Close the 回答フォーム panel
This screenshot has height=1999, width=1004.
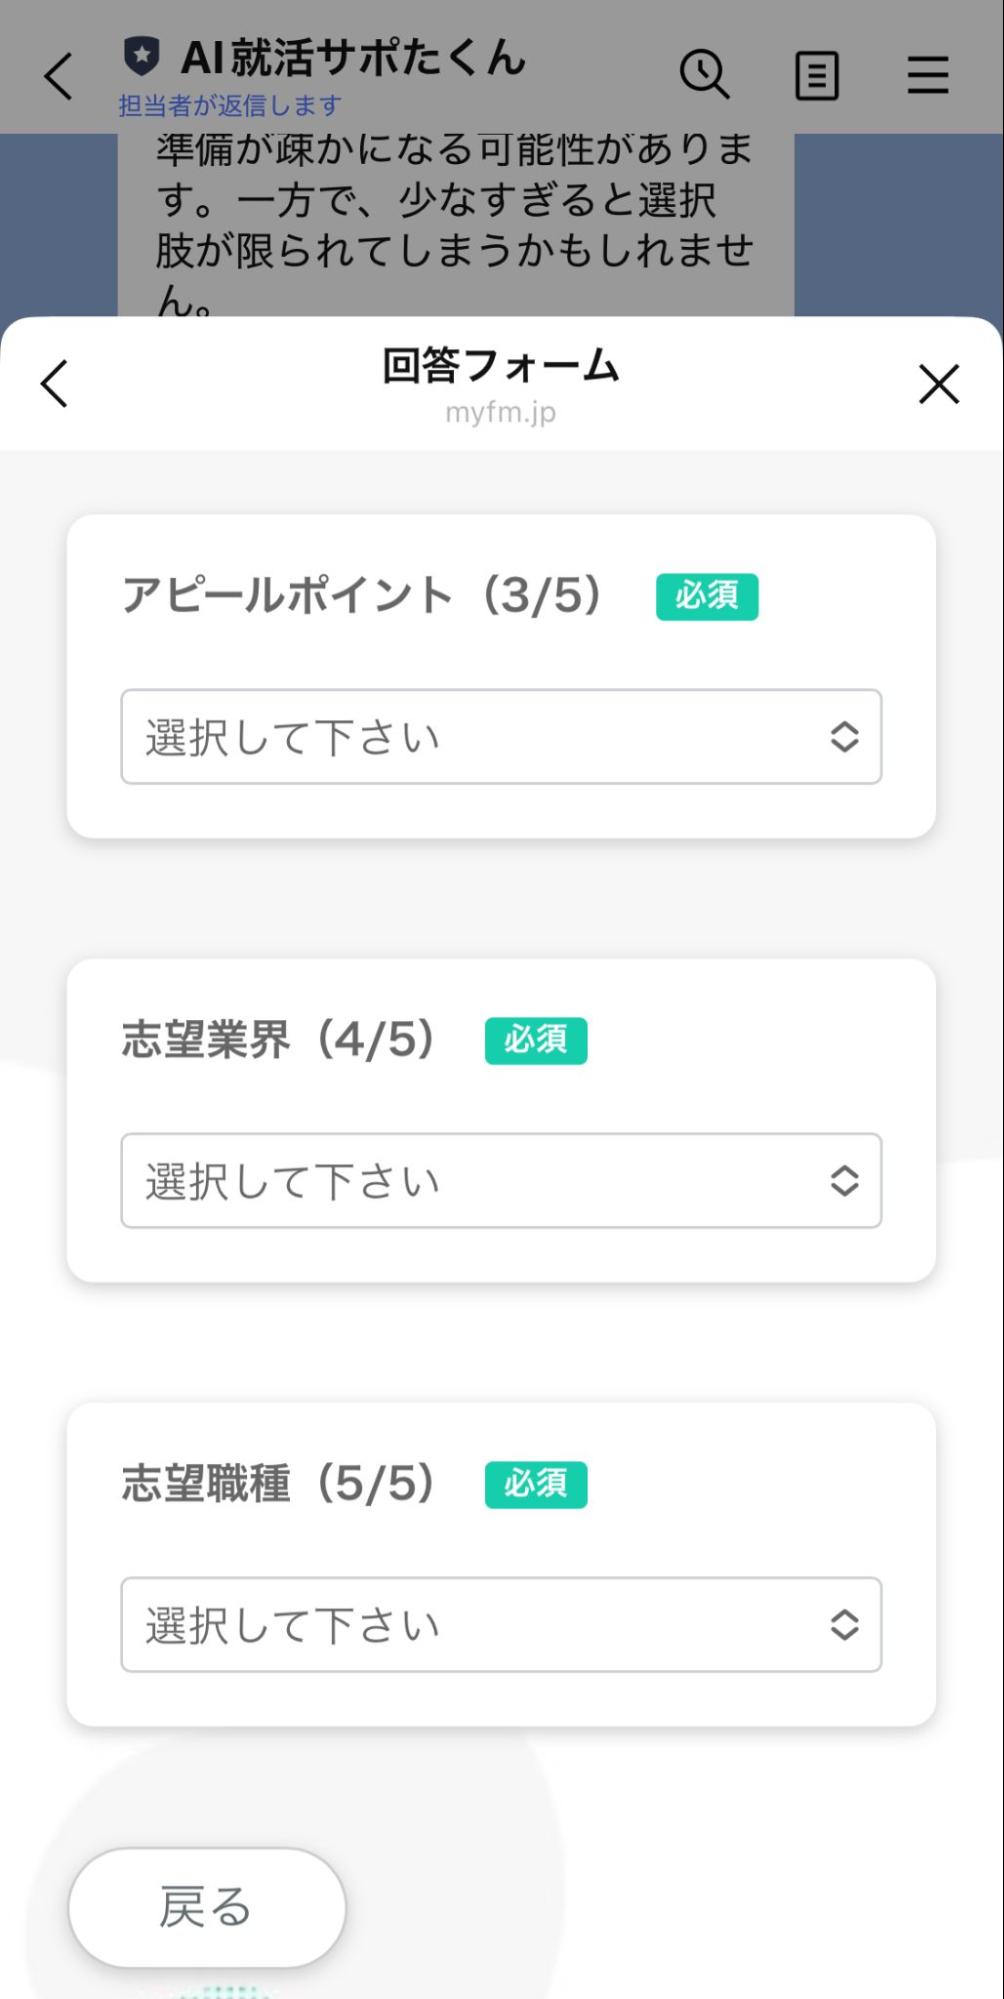pyautogui.click(x=938, y=384)
